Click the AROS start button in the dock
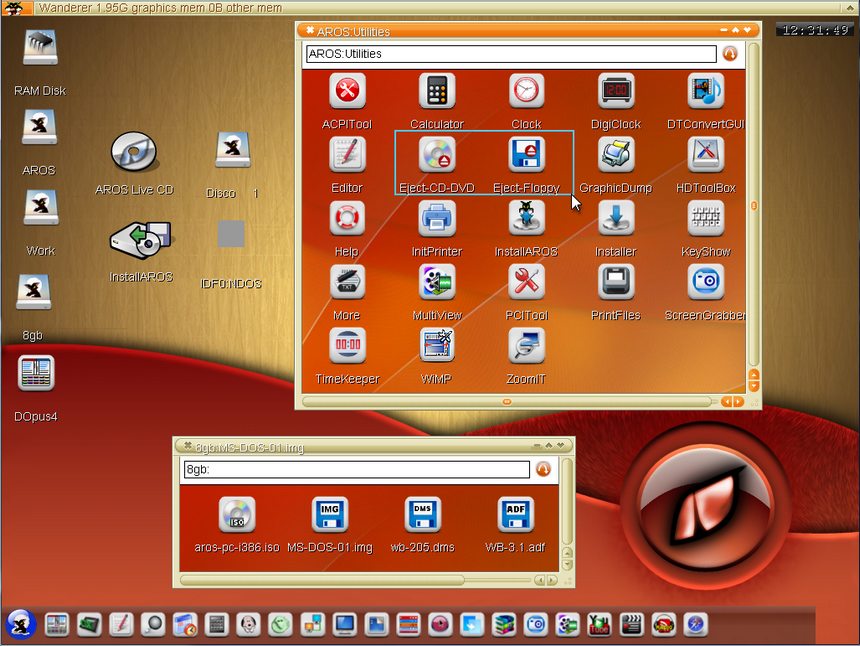The height and width of the screenshot is (646, 860). (21, 624)
